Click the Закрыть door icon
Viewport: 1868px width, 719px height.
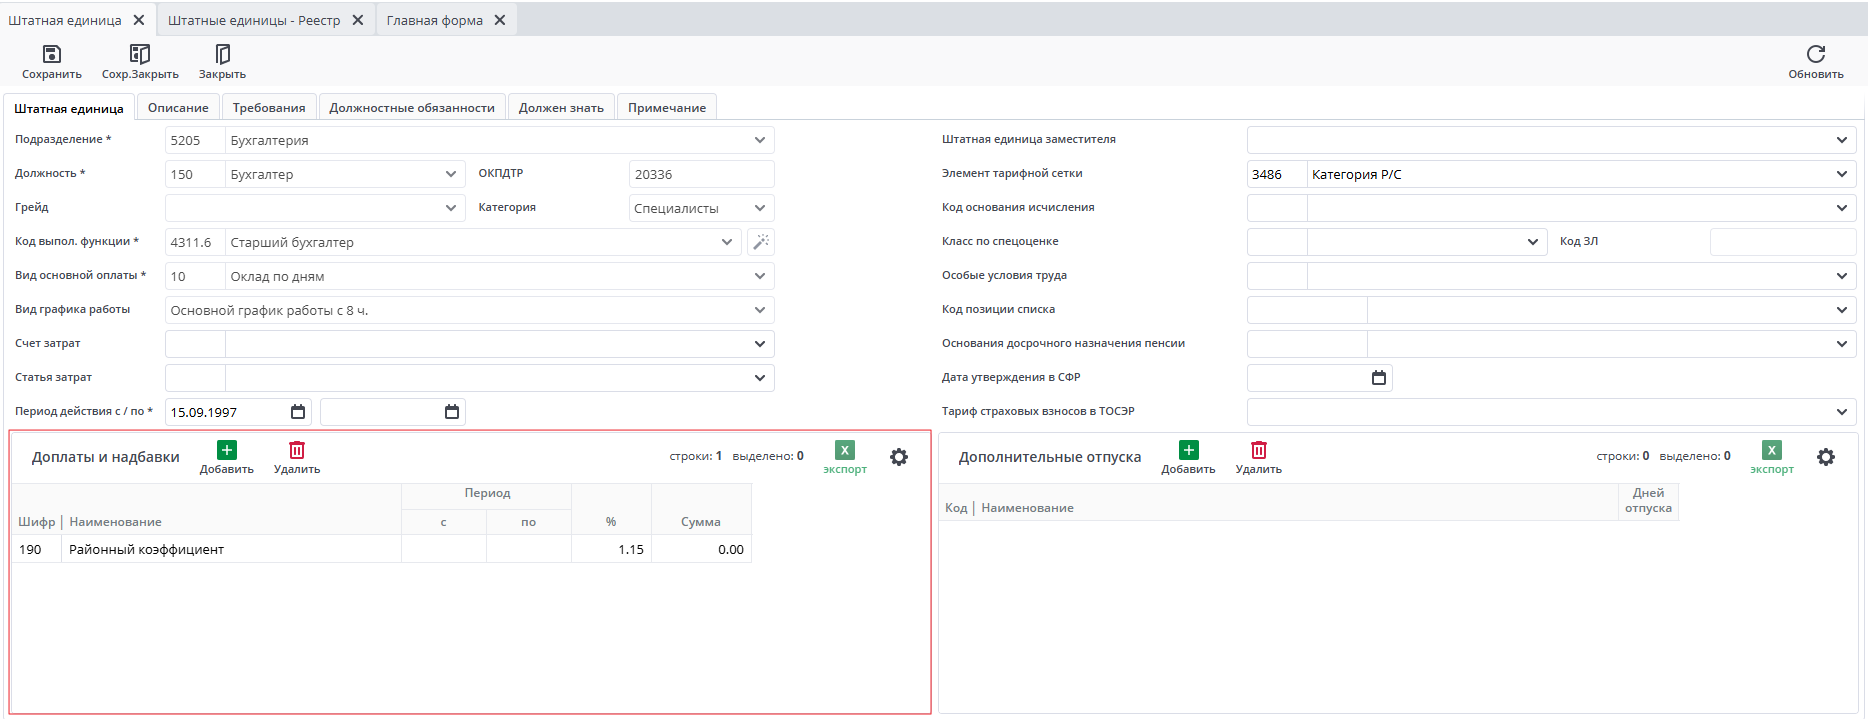pos(222,54)
